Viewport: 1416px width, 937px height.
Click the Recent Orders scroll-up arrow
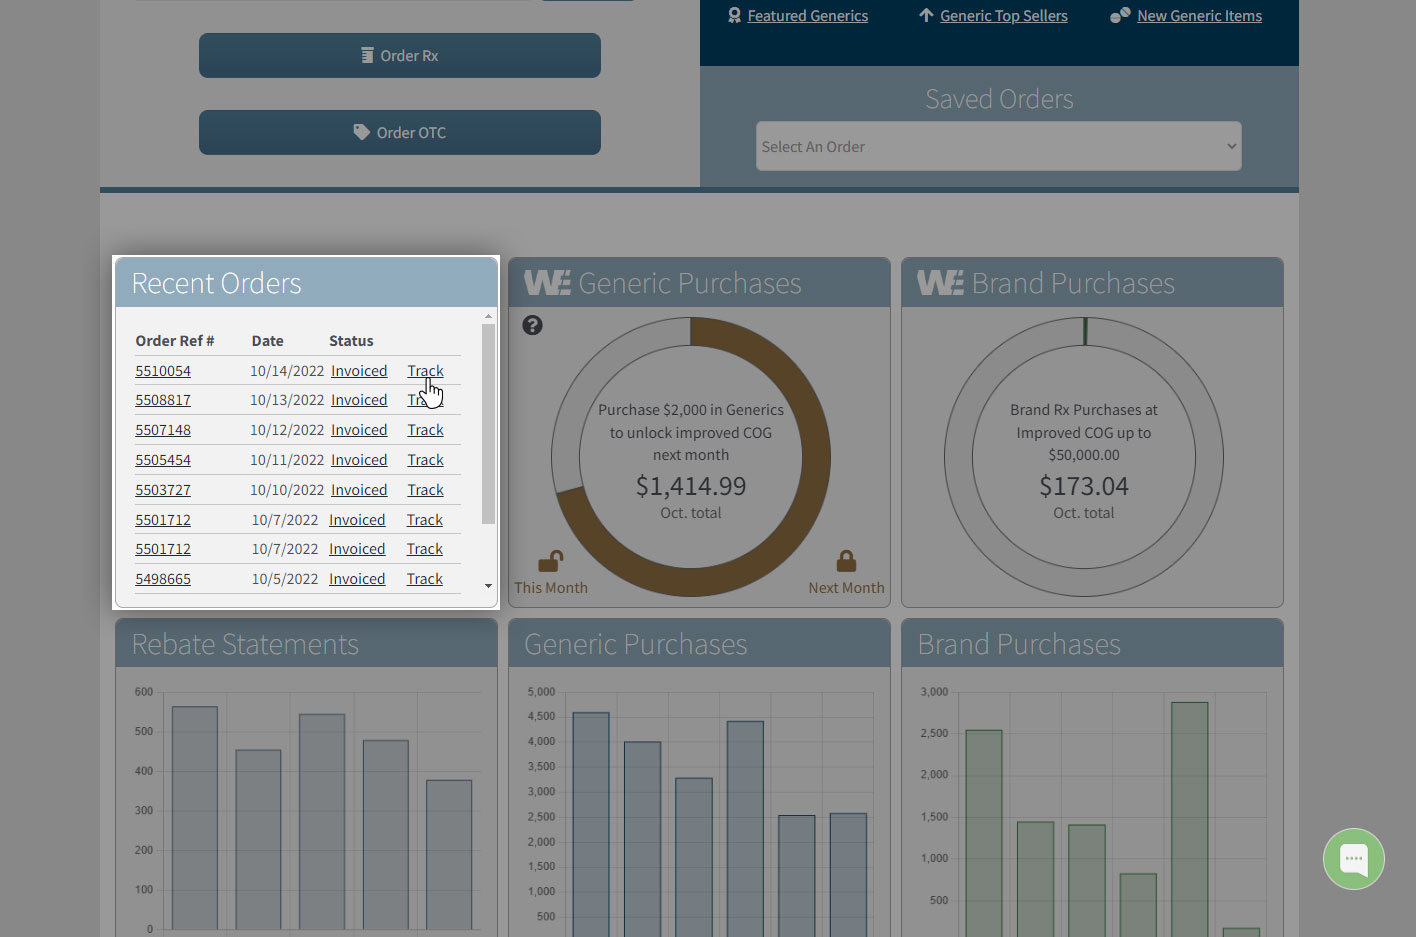(488, 316)
